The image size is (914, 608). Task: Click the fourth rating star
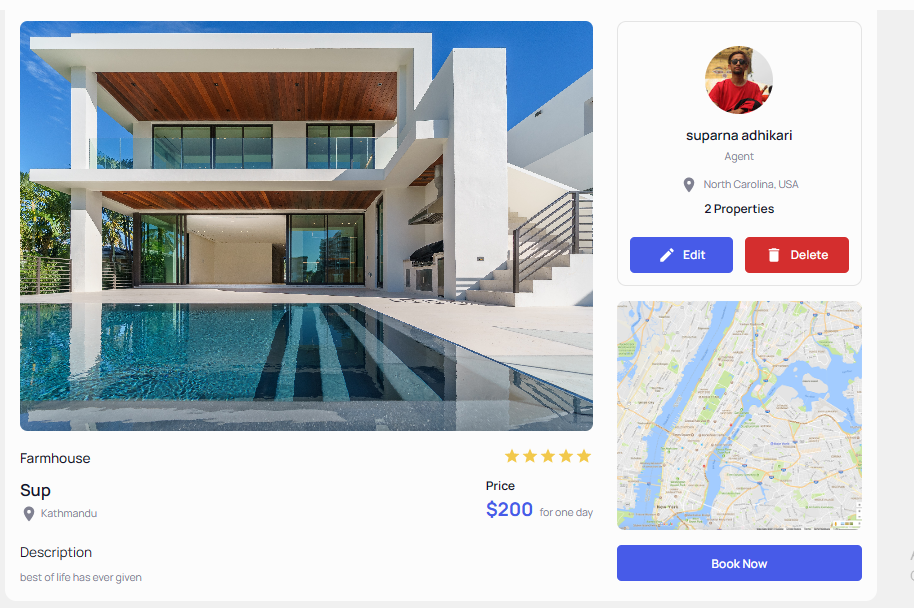(x=566, y=456)
